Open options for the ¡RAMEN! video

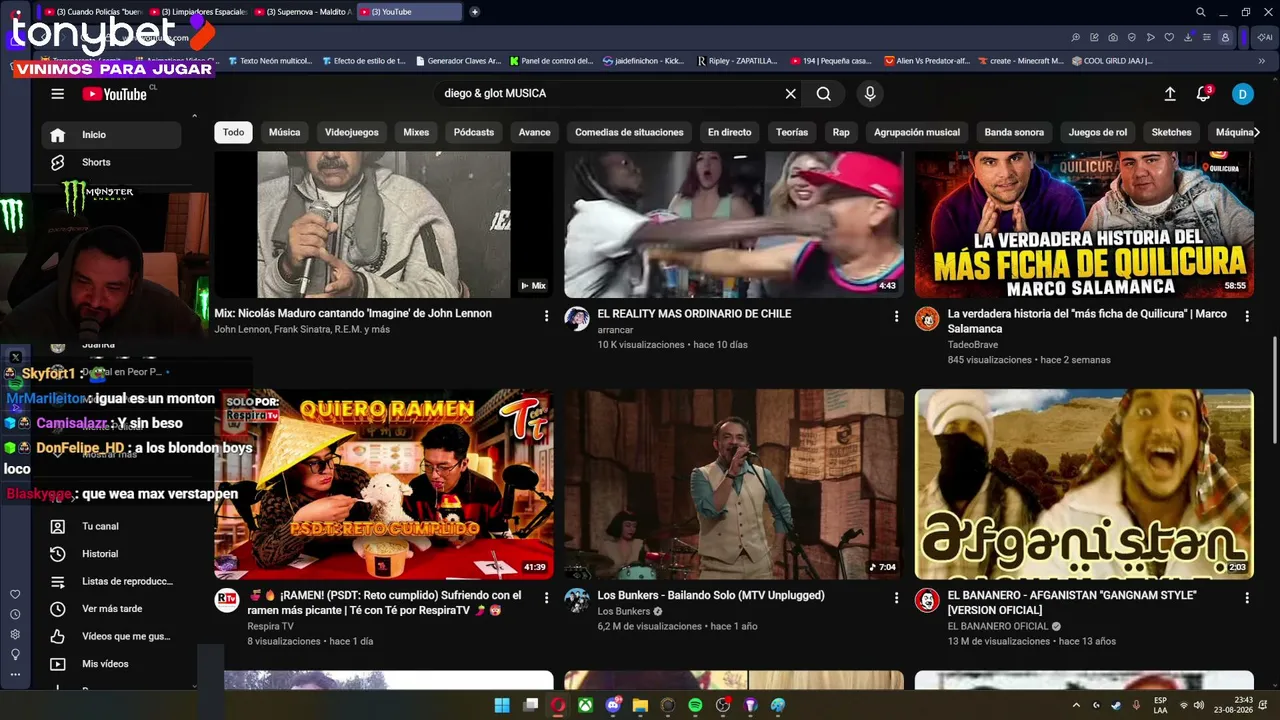(x=546, y=598)
